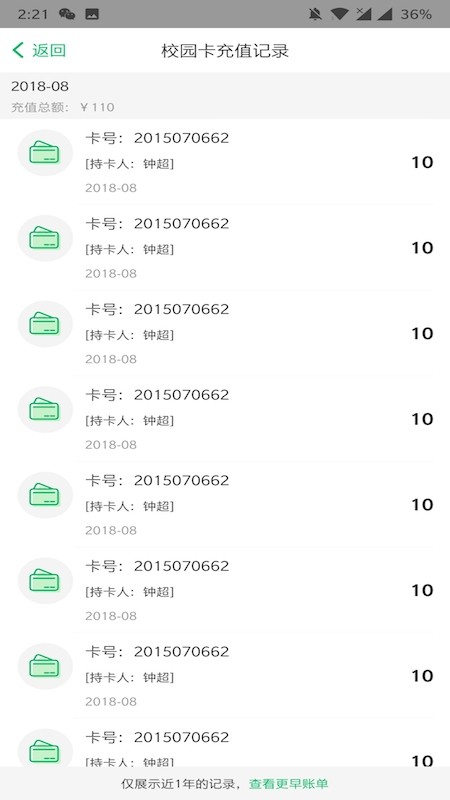
Task: Tap the 返回 back label
Action: (49, 50)
